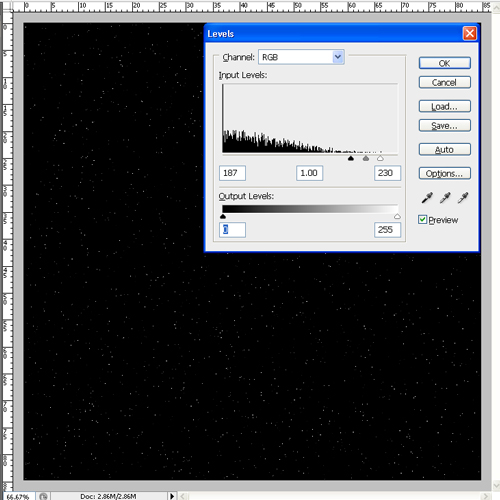The height and width of the screenshot is (500, 500).
Task: Click the Save... button
Action: point(444,126)
